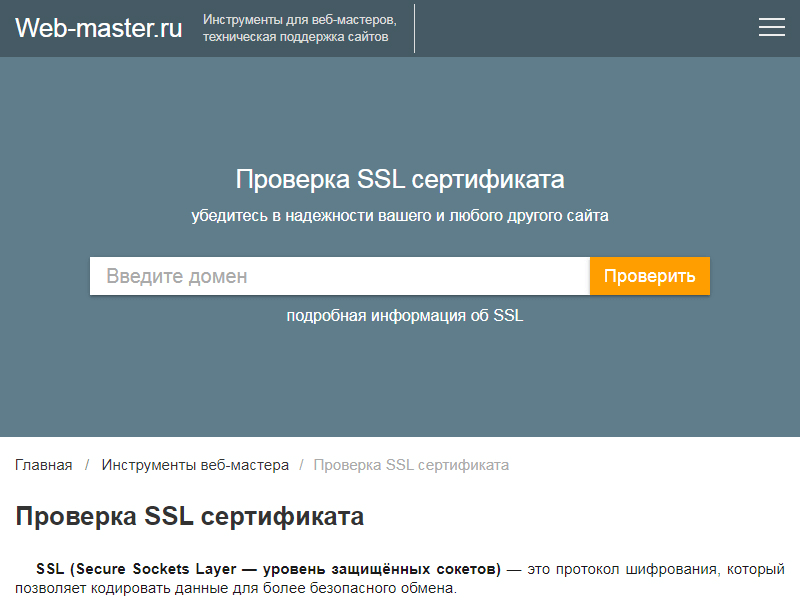The width and height of the screenshot is (800, 600).
Task: Select the bold SSL definition text
Action: pyautogui.click(x=268, y=566)
